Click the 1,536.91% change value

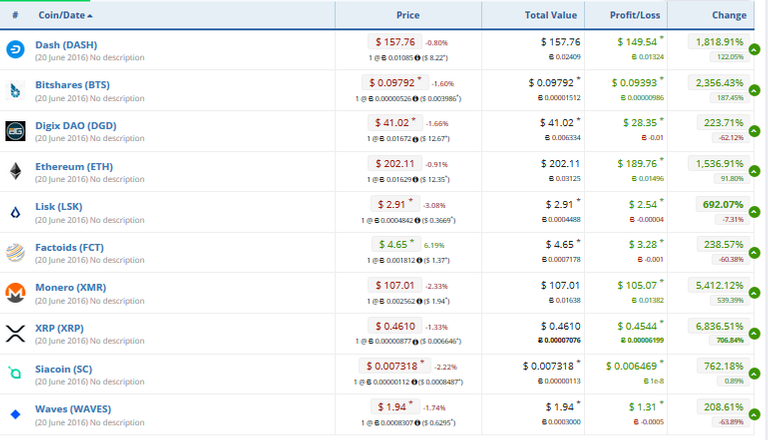coord(719,164)
